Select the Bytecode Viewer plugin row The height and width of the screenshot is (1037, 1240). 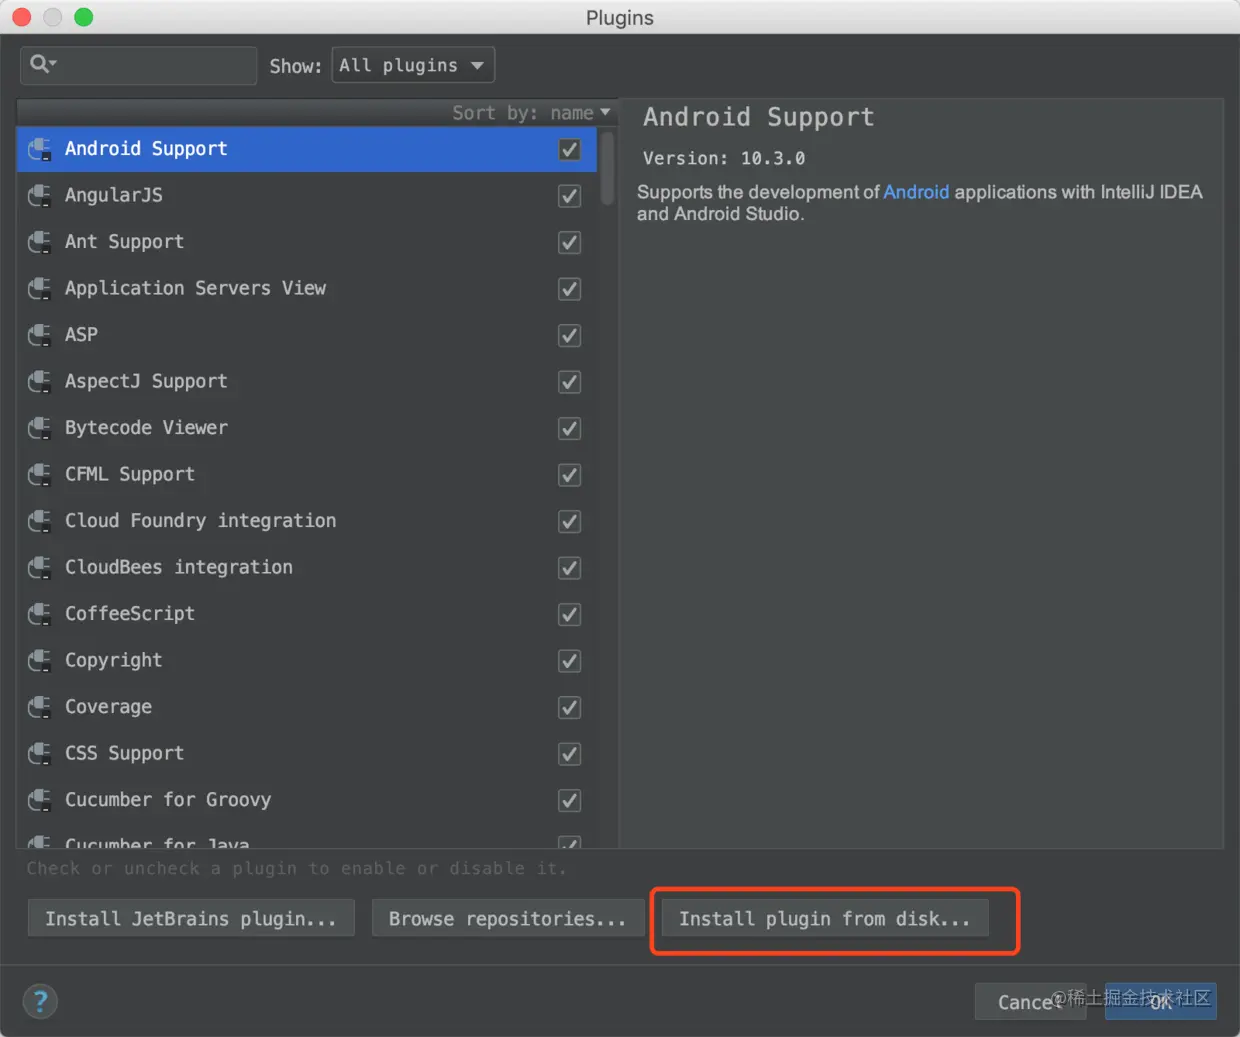coord(307,428)
